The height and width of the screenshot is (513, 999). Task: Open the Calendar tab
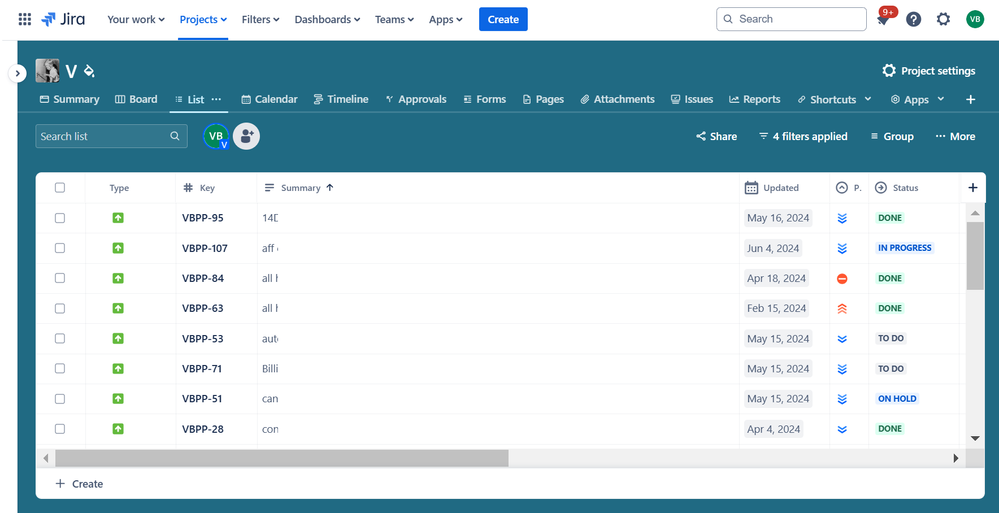(x=269, y=99)
